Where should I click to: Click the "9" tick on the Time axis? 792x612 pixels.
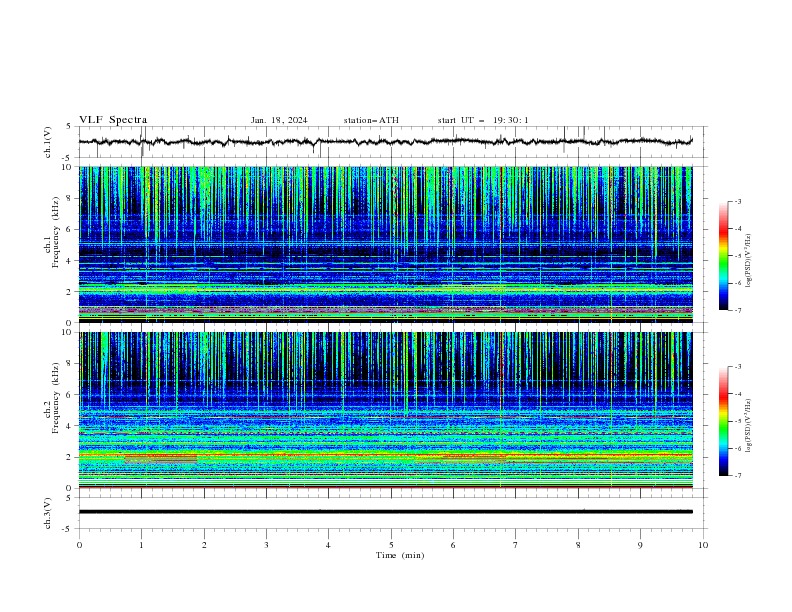[640, 545]
